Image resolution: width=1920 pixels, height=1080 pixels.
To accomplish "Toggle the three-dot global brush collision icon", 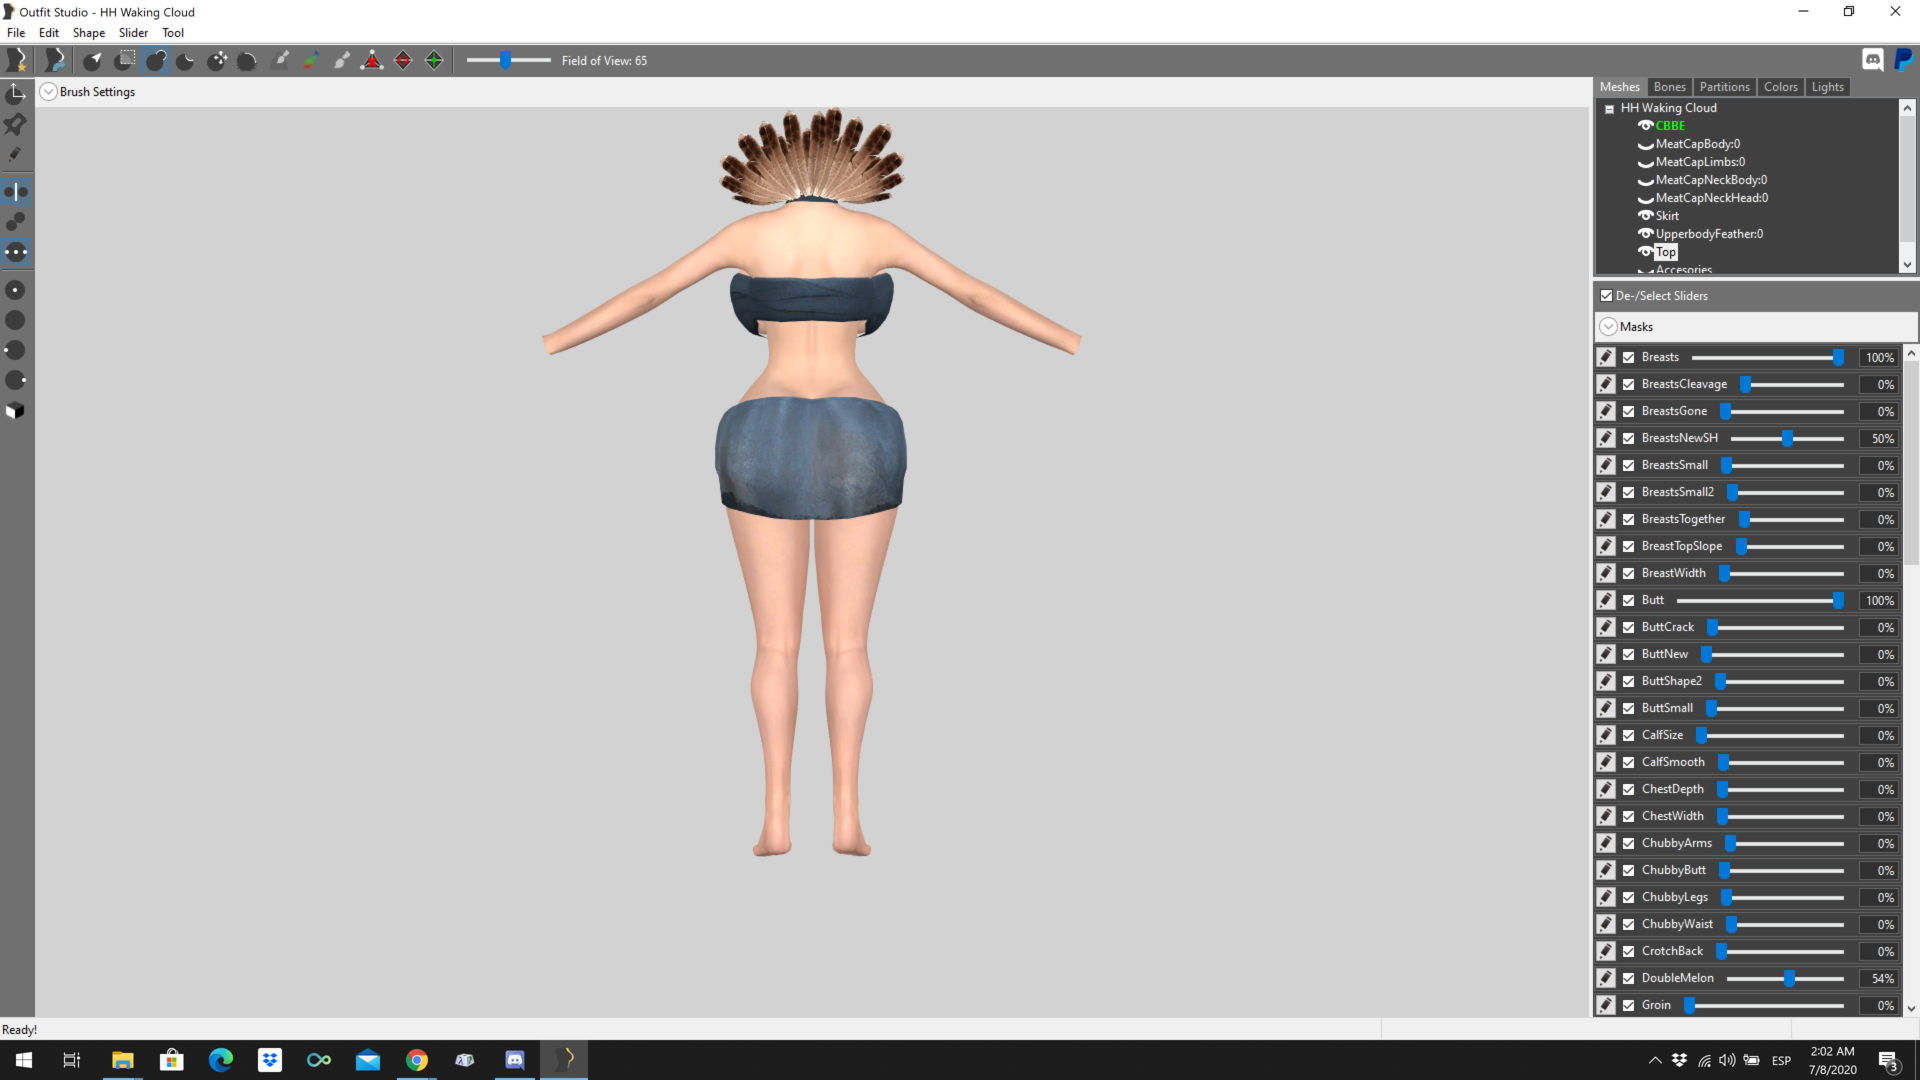I will [16, 252].
